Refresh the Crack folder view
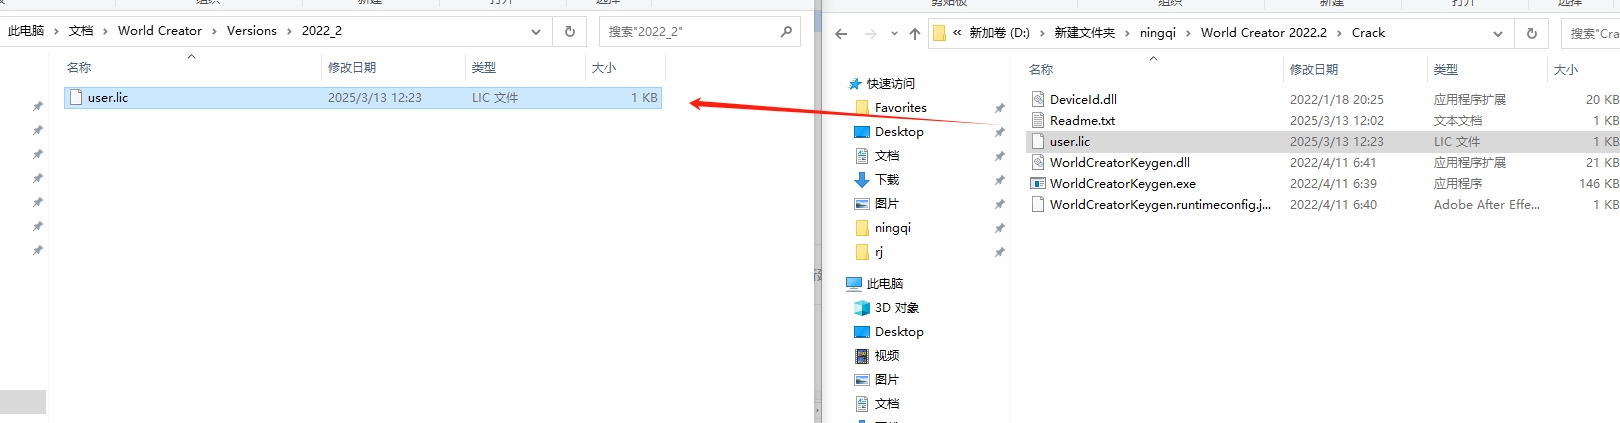The height and width of the screenshot is (423, 1620). [x=1532, y=34]
